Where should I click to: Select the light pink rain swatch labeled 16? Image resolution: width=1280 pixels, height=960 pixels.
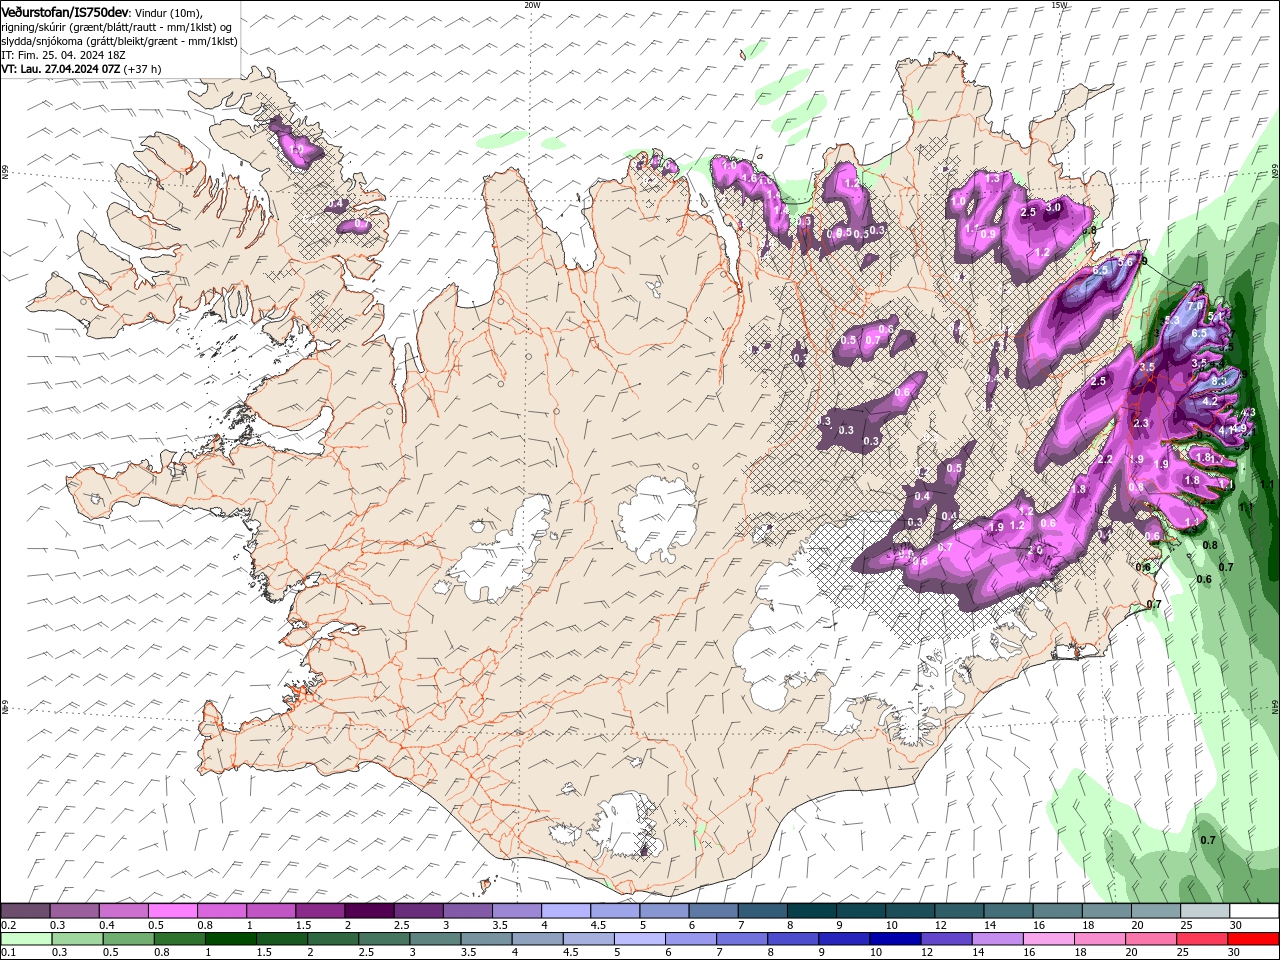coord(1049,939)
